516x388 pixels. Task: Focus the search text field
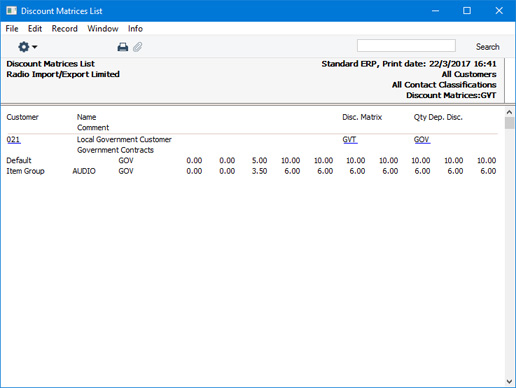click(x=406, y=46)
